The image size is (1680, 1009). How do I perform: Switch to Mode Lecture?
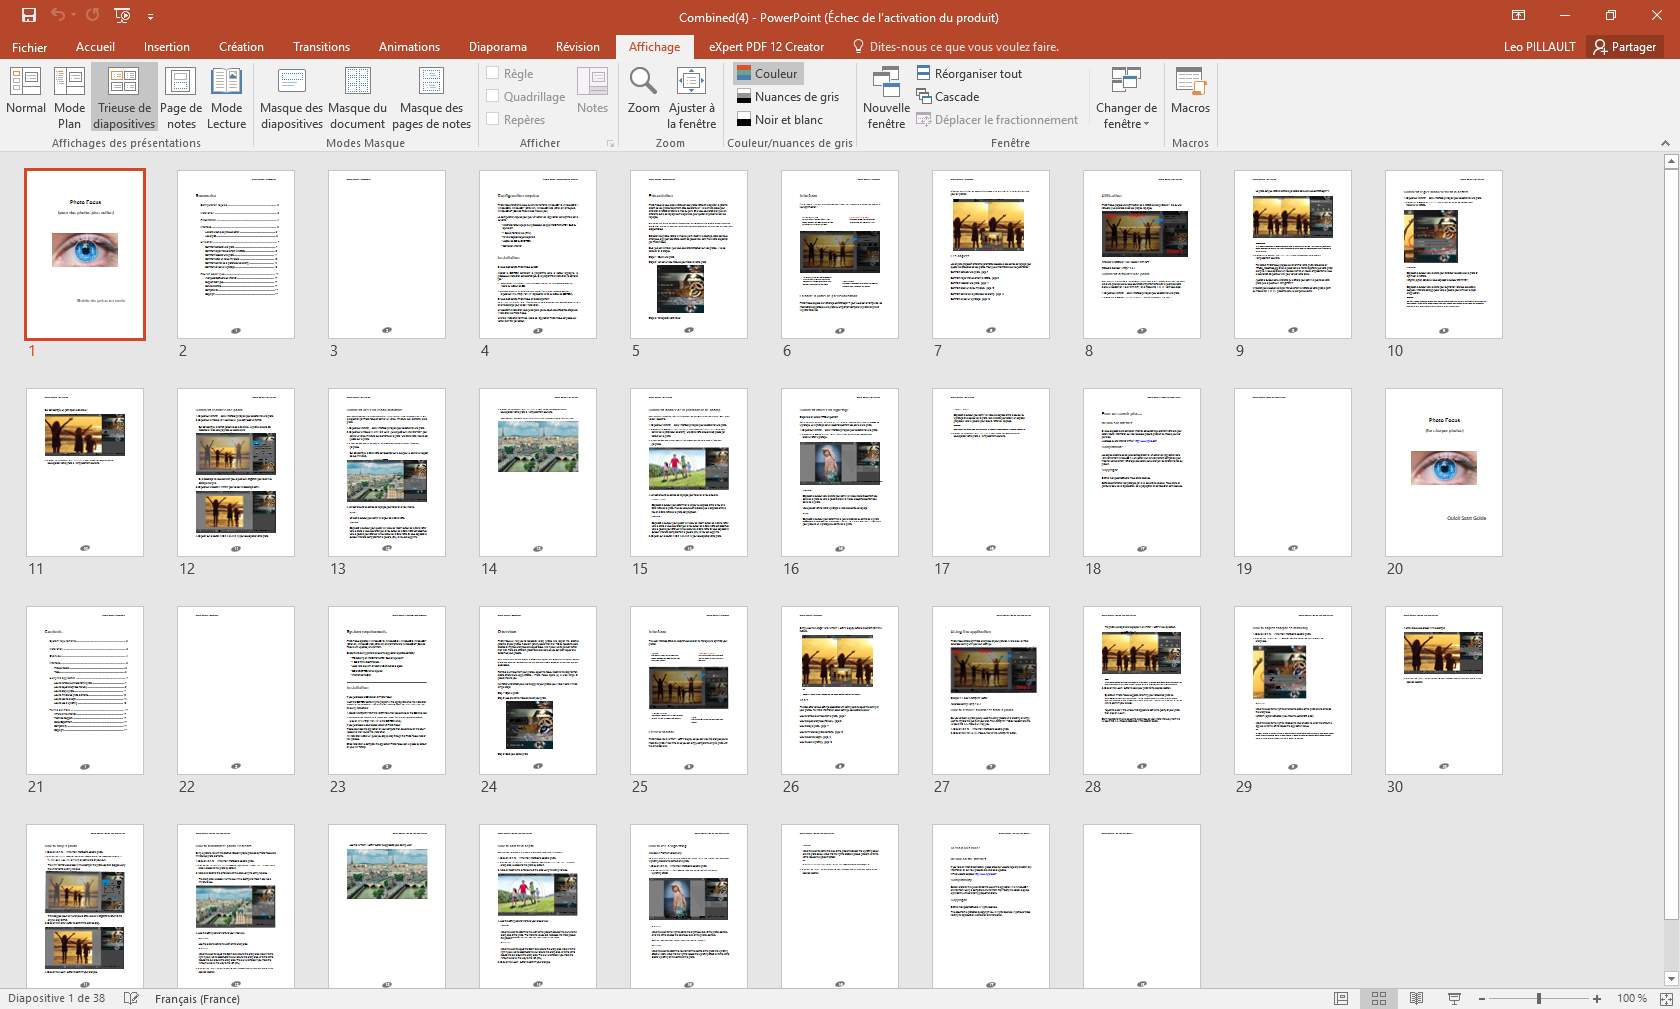coord(226,98)
